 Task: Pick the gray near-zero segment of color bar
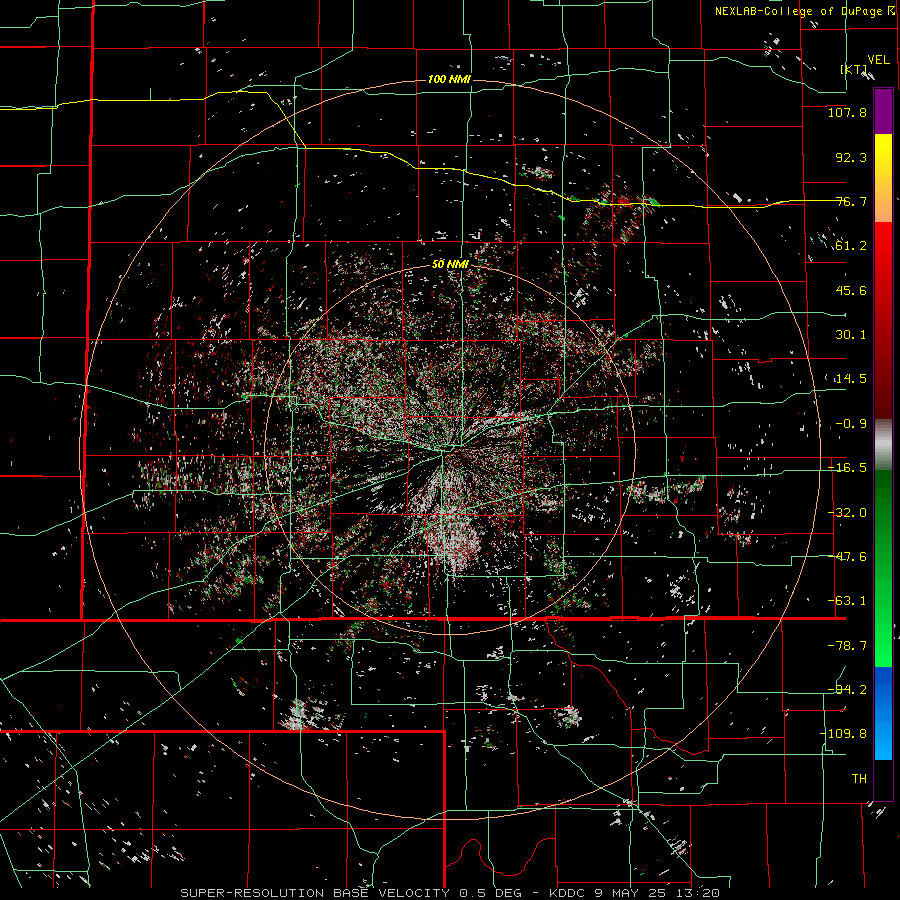coord(883,445)
